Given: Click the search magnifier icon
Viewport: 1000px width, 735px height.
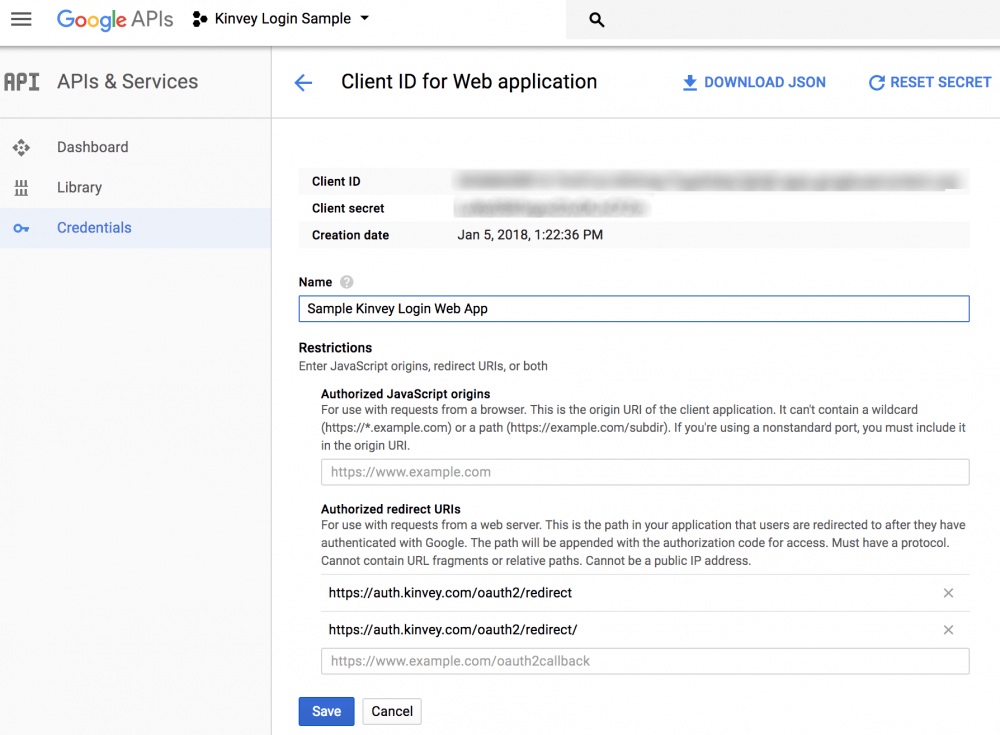Looking at the screenshot, I should click(x=596, y=19).
